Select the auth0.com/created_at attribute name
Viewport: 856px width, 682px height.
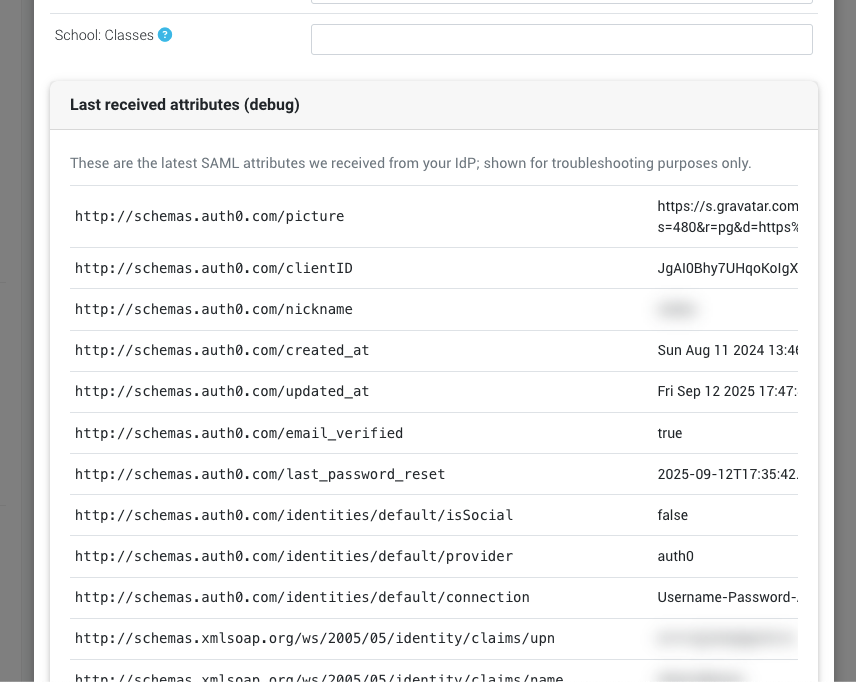222,350
